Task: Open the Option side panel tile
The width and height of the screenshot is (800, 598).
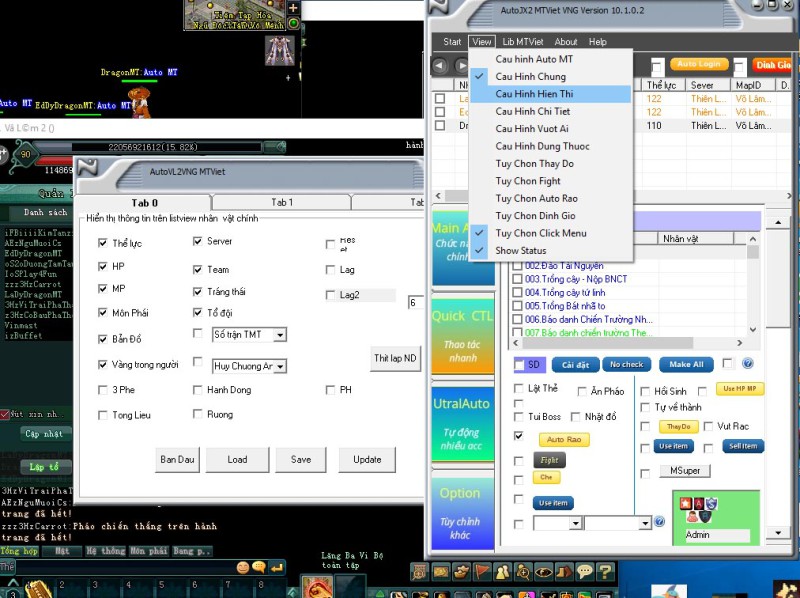Action: pos(461,508)
